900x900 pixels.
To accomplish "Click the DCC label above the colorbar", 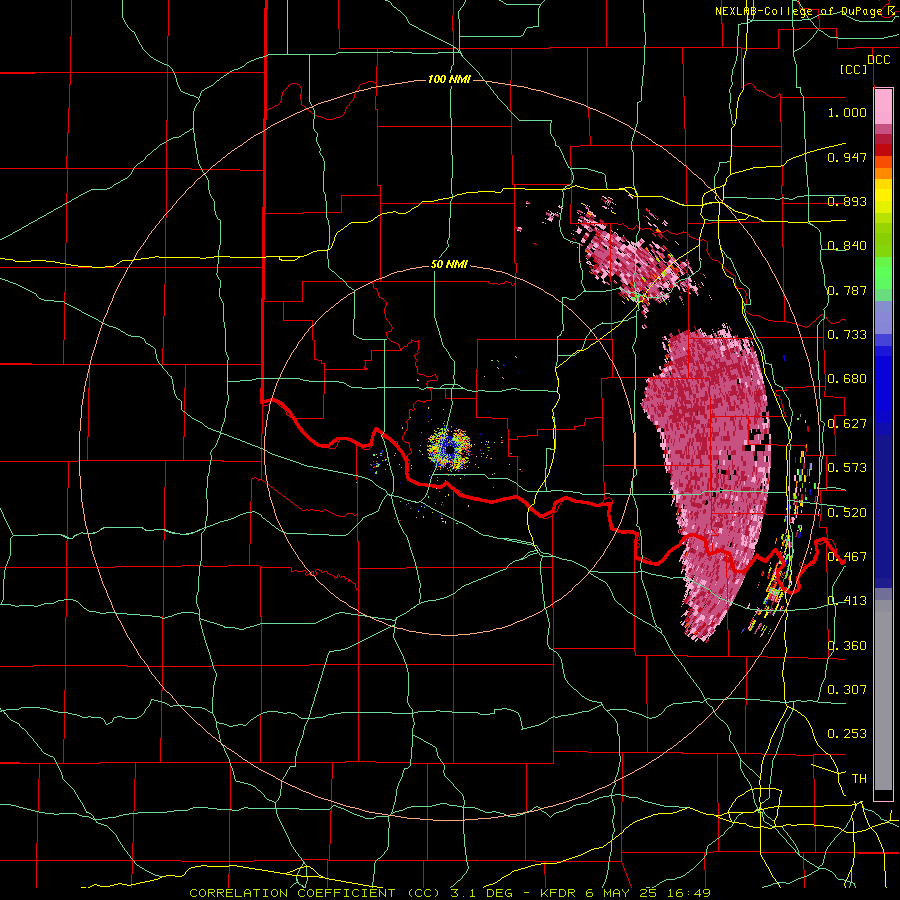I will point(879,60).
